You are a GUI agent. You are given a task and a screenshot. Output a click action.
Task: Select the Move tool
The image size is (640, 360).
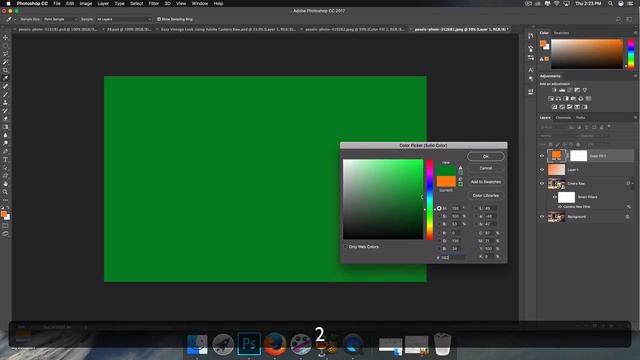click(x=5, y=38)
